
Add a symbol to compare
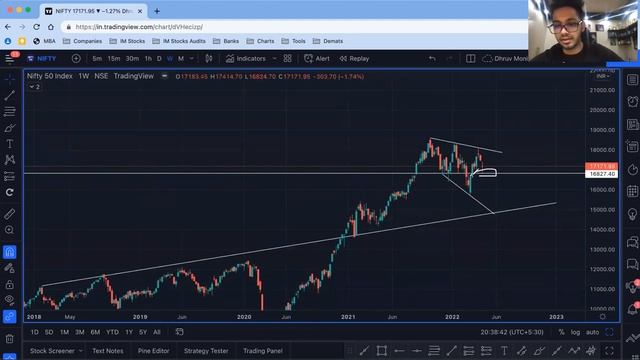[x=76, y=58]
